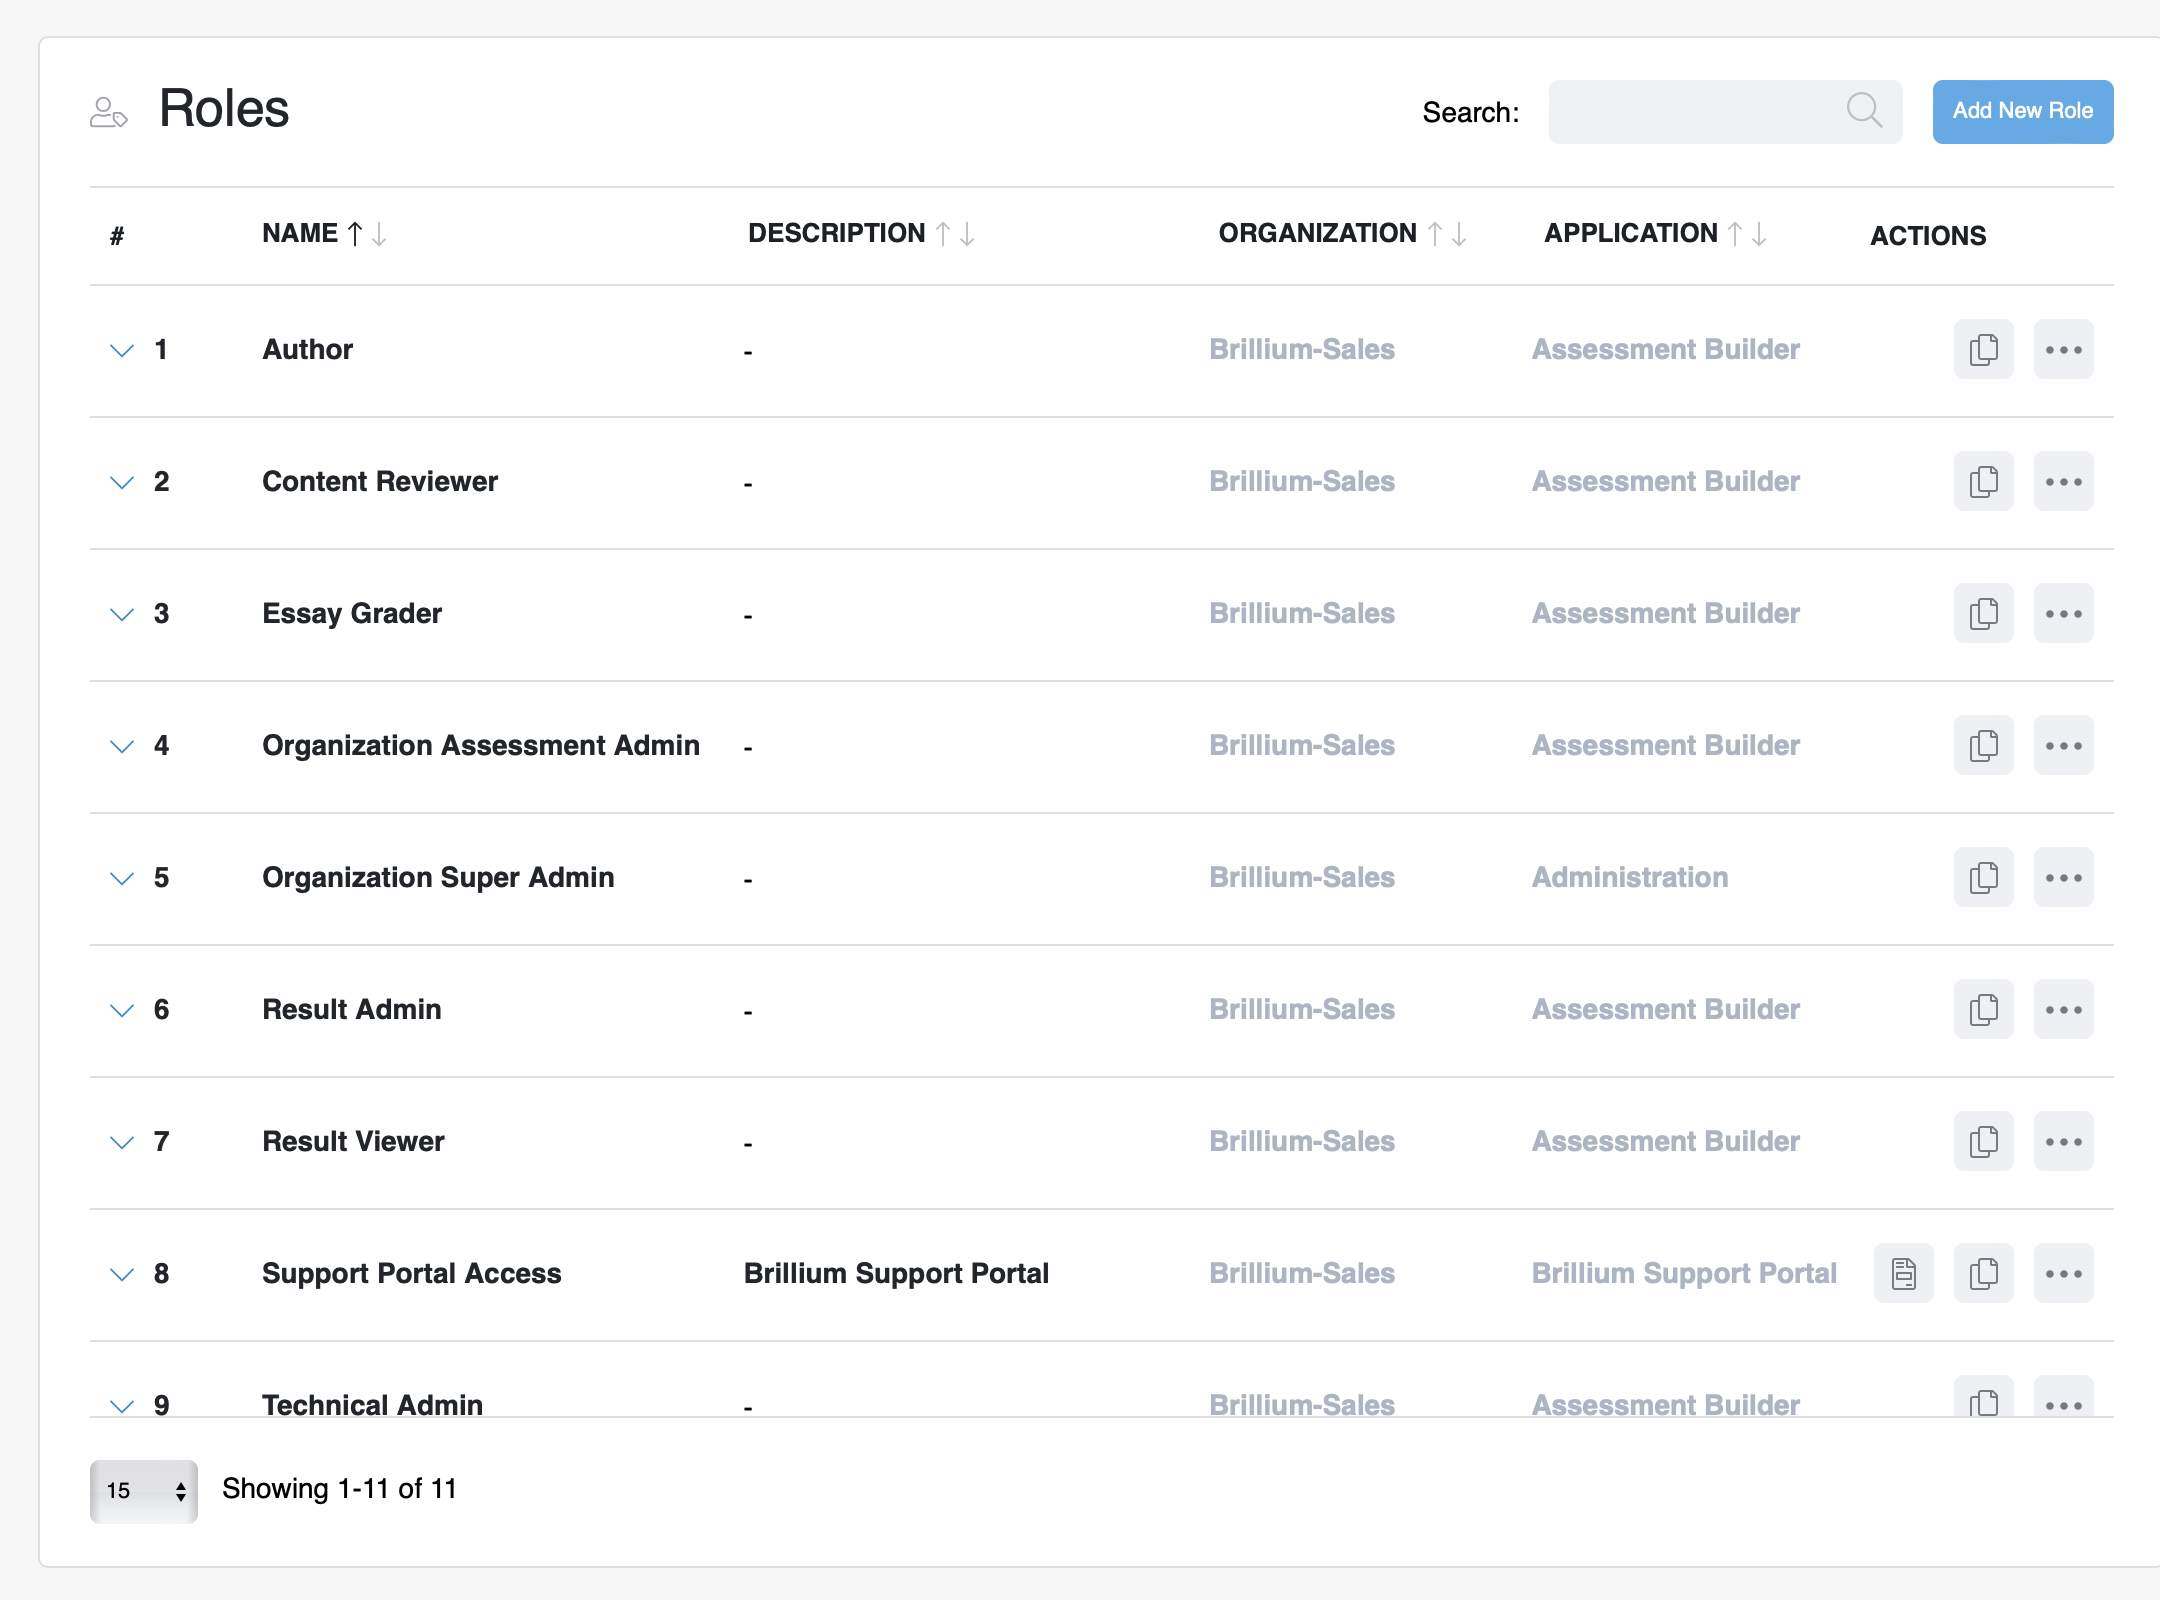Duplicate the Essay Grader role
This screenshot has width=2160, height=1600.
coord(1983,614)
